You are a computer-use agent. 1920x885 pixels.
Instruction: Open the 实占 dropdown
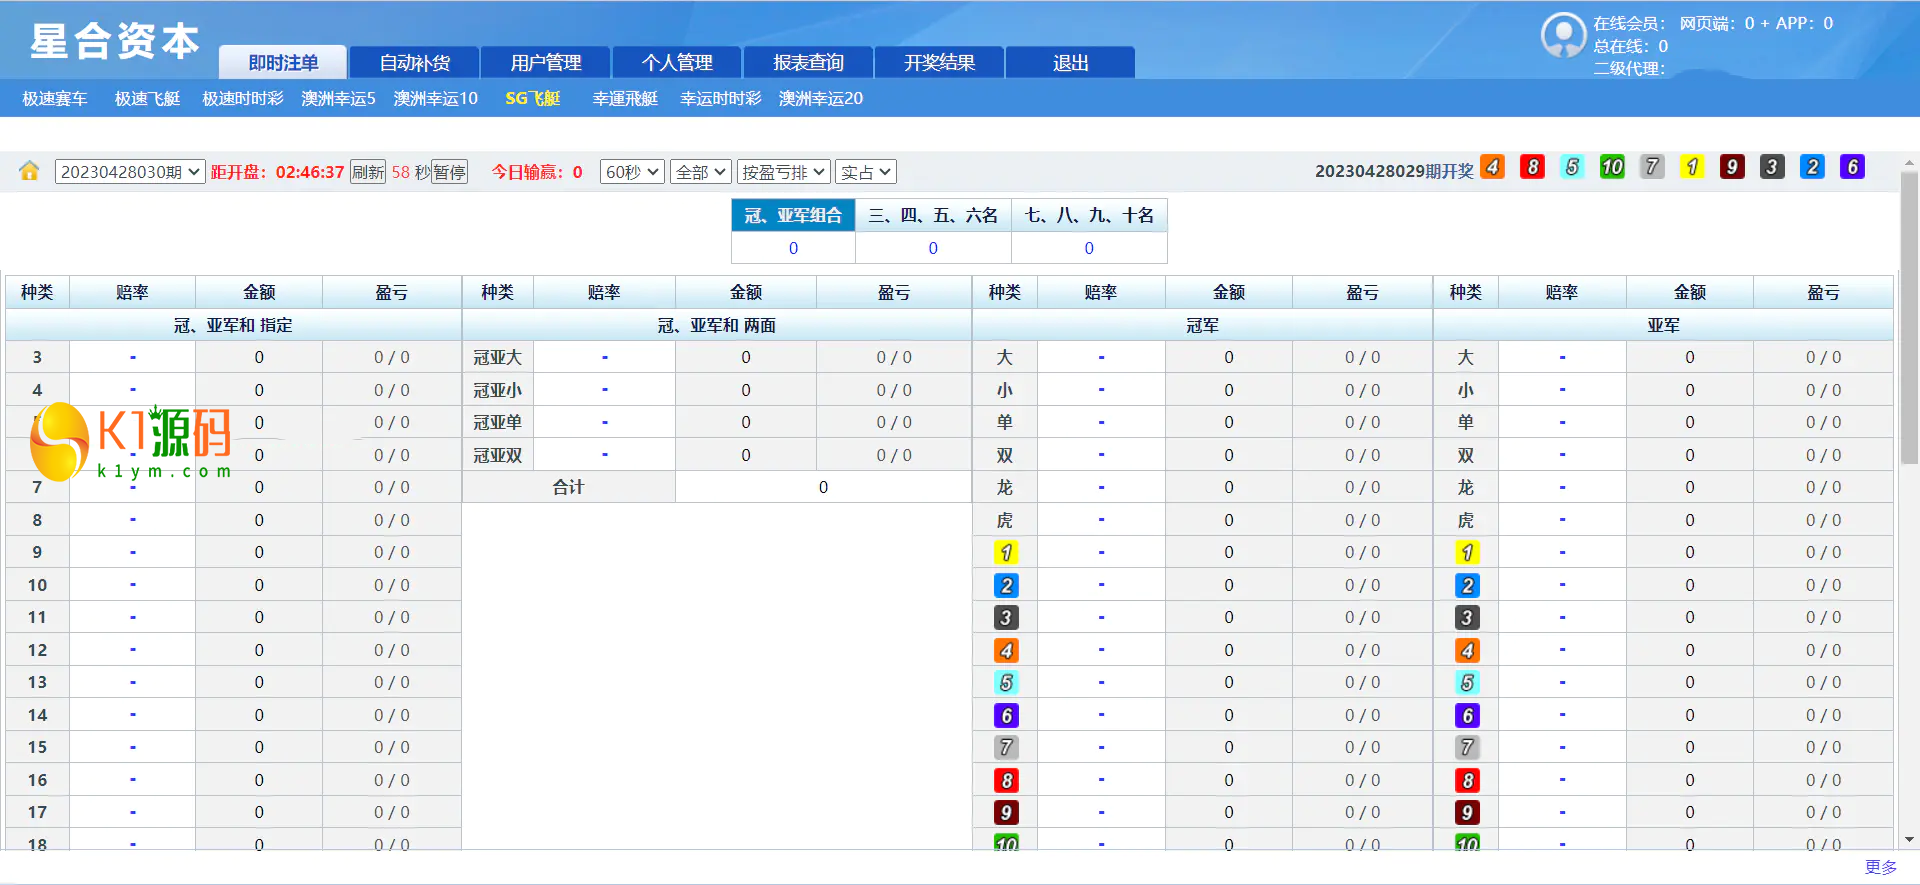pyautogui.click(x=865, y=172)
